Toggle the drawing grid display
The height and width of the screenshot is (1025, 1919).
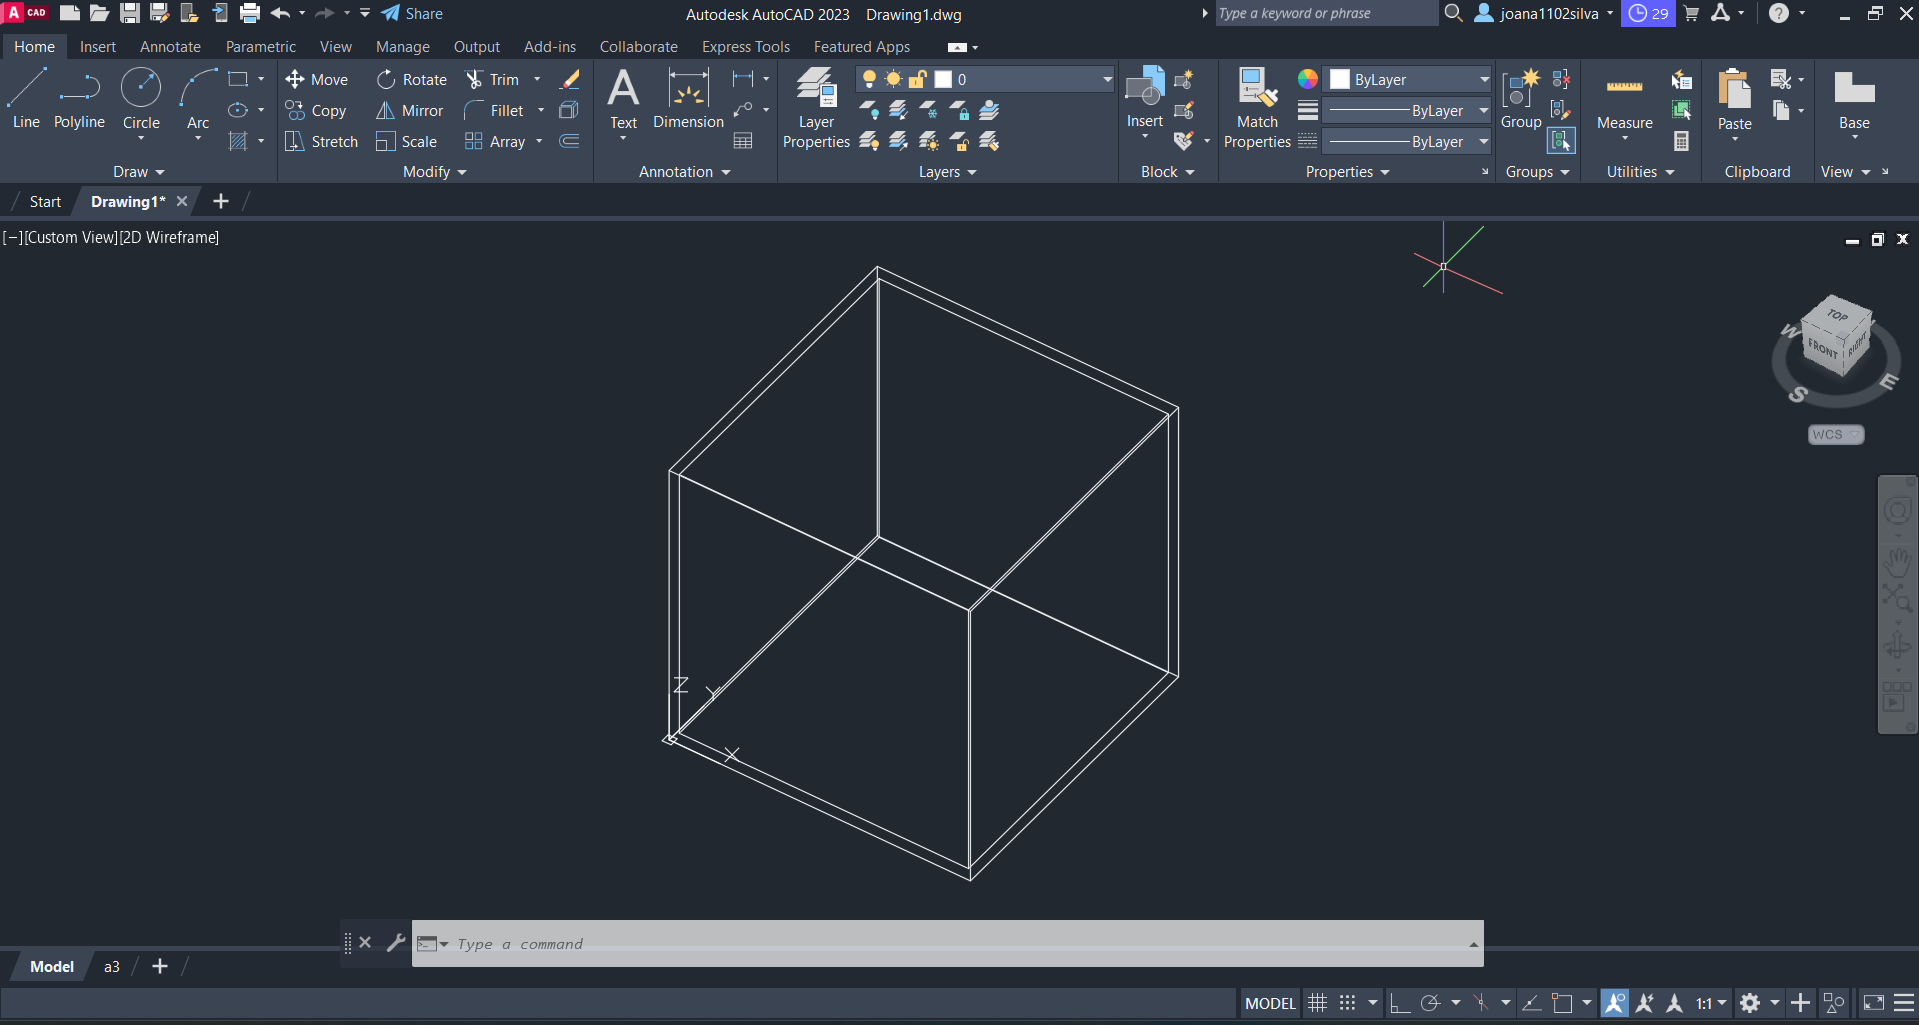click(1318, 1003)
